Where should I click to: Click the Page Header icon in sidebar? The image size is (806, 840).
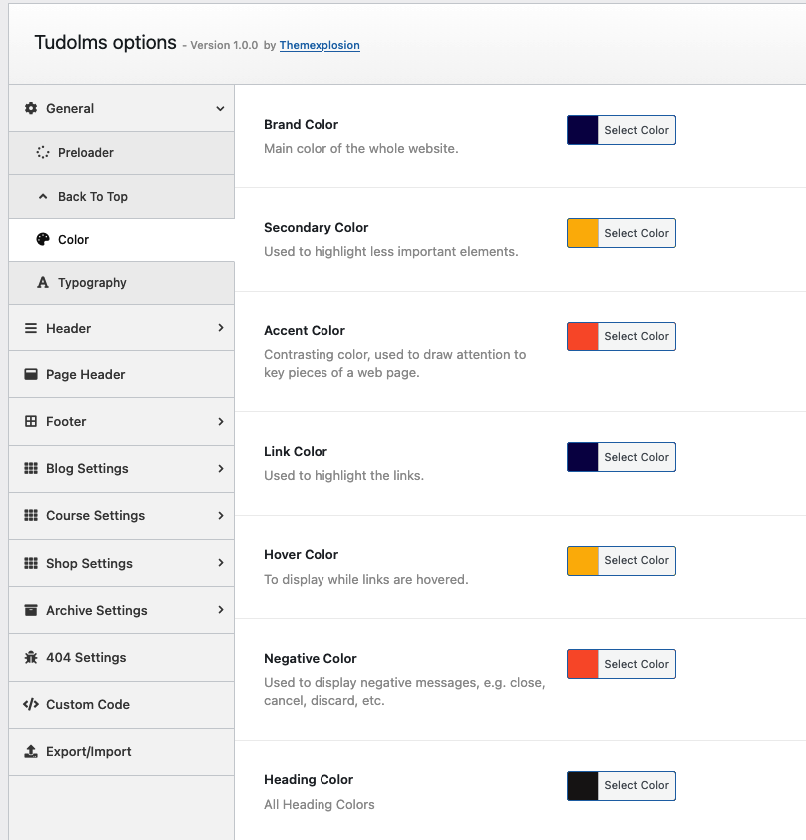tap(31, 374)
